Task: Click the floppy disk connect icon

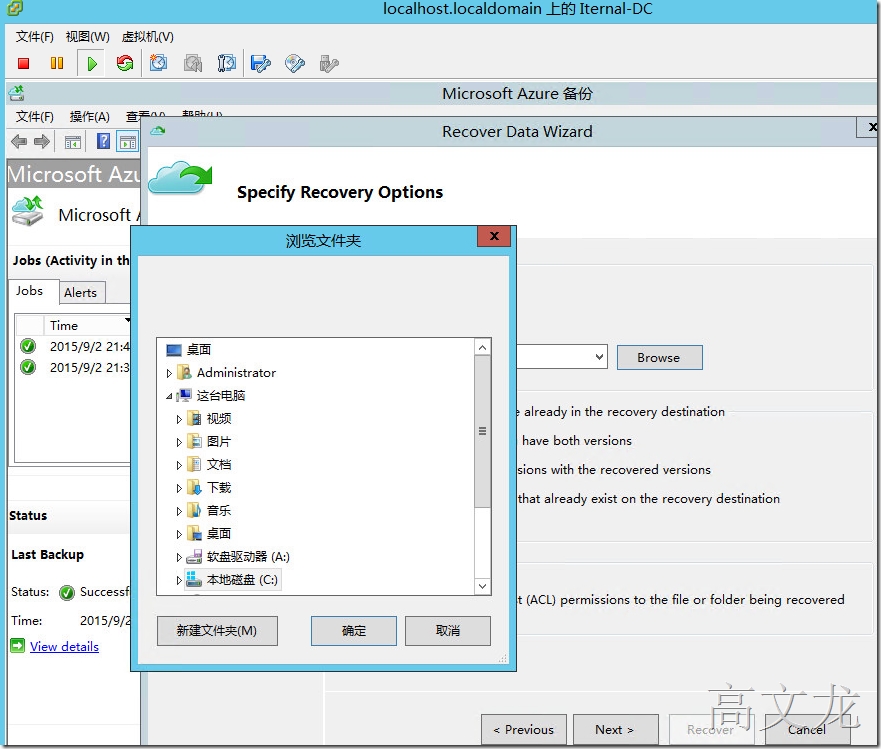Action: click(261, 63)
